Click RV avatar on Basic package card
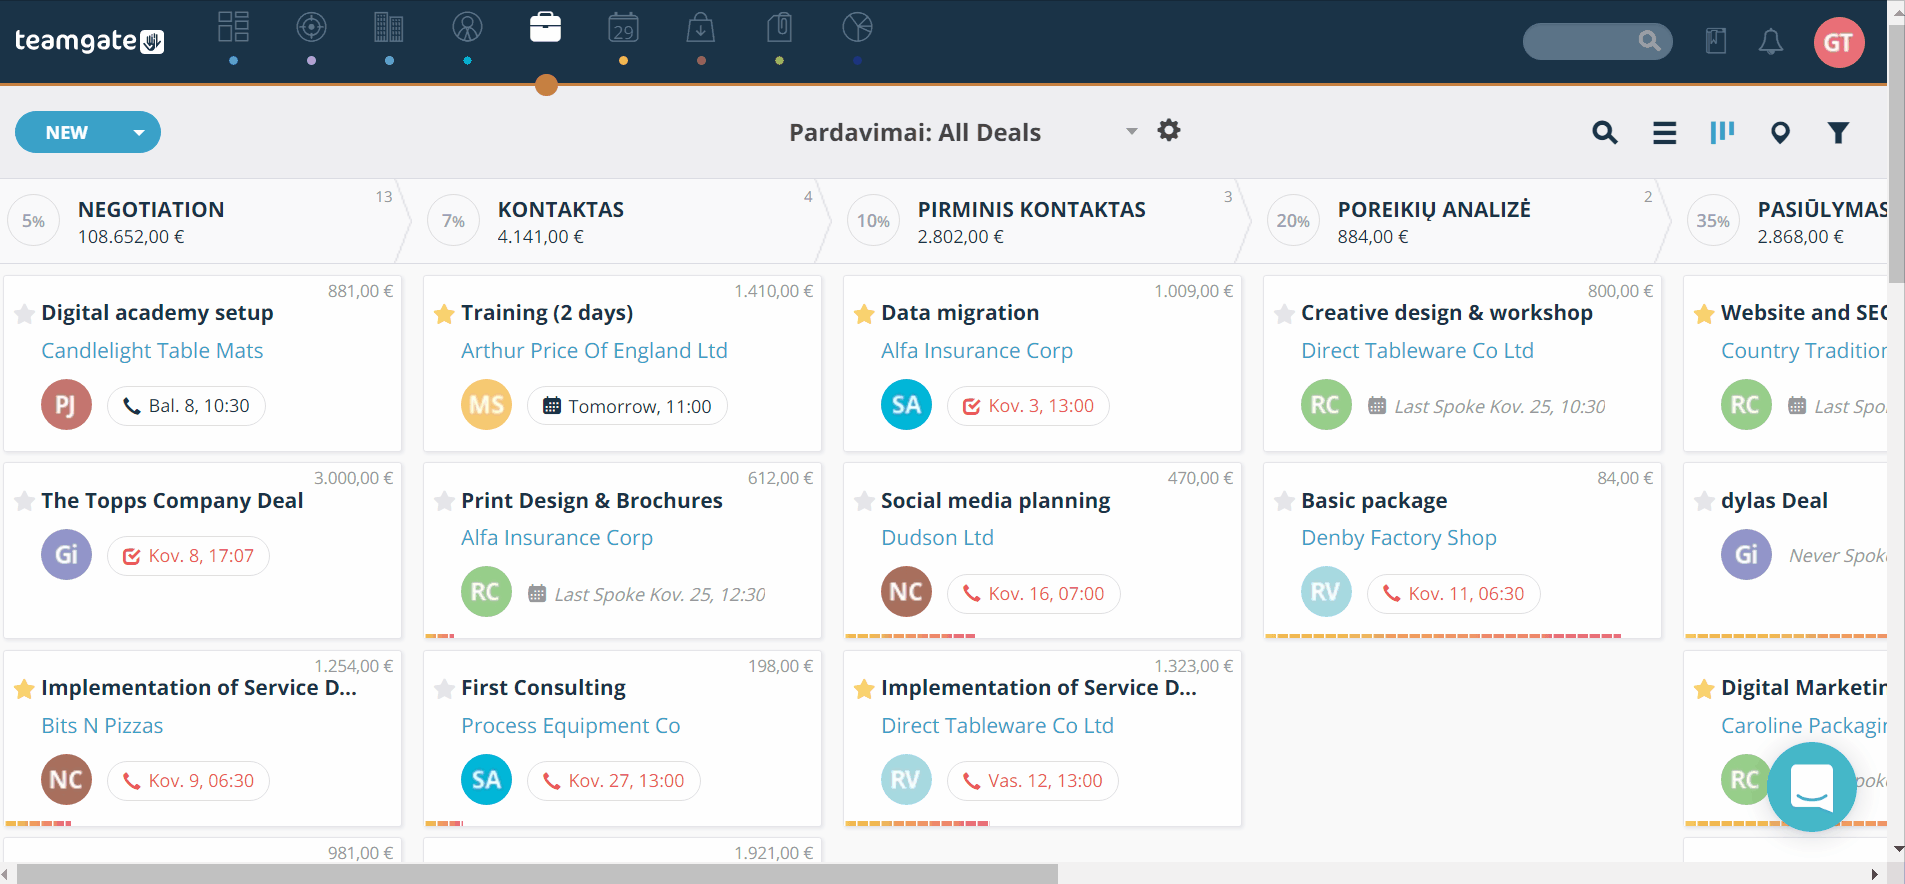The width and height of the screenshot is (1905, 884). 1326,592
